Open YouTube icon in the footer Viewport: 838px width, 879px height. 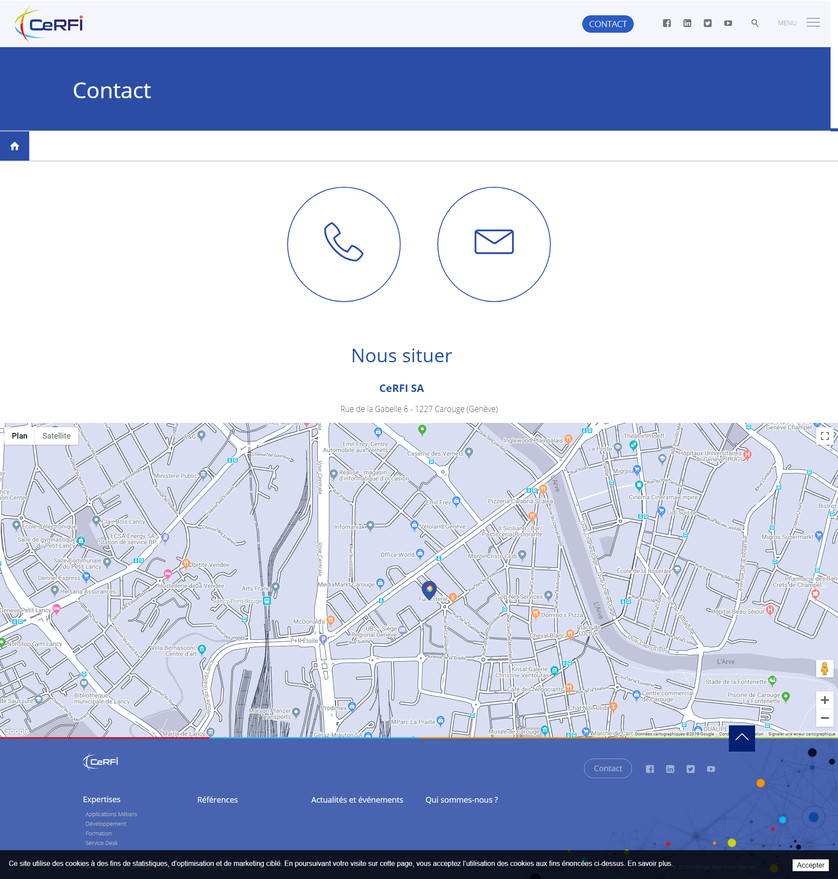(x=711, y=769)
